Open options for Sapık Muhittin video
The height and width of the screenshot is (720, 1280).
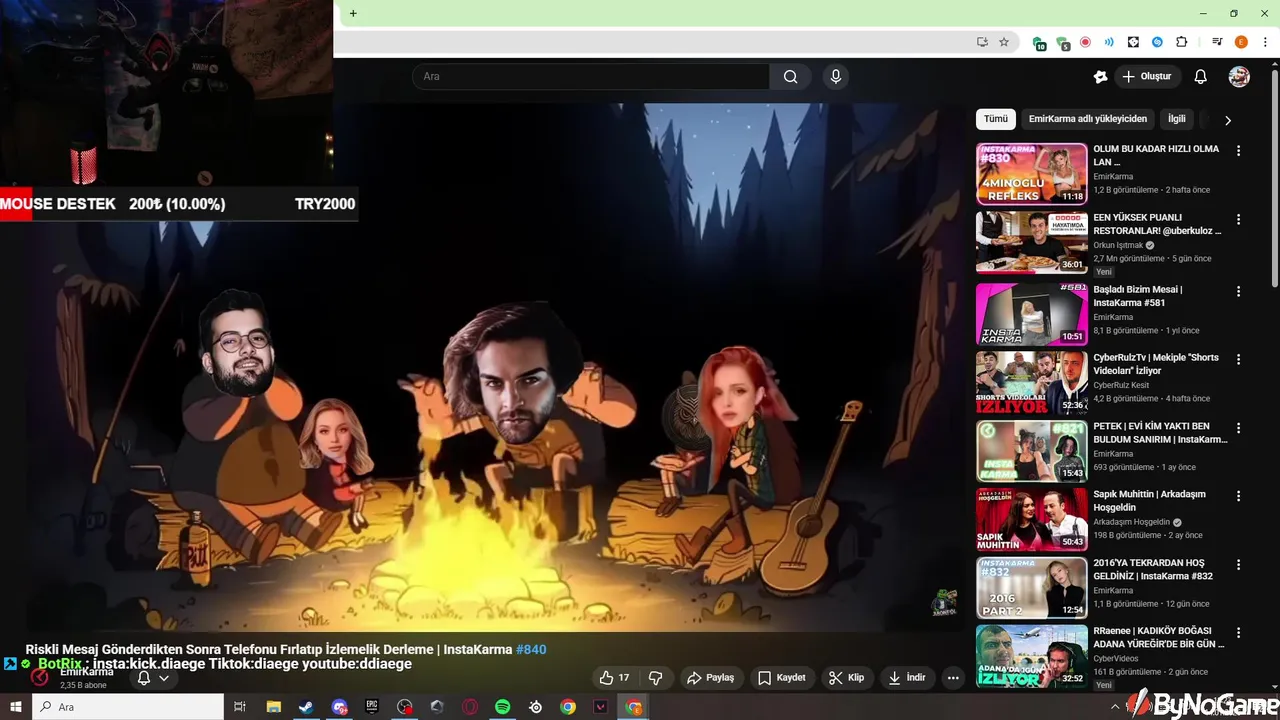tap(1238, 495)
